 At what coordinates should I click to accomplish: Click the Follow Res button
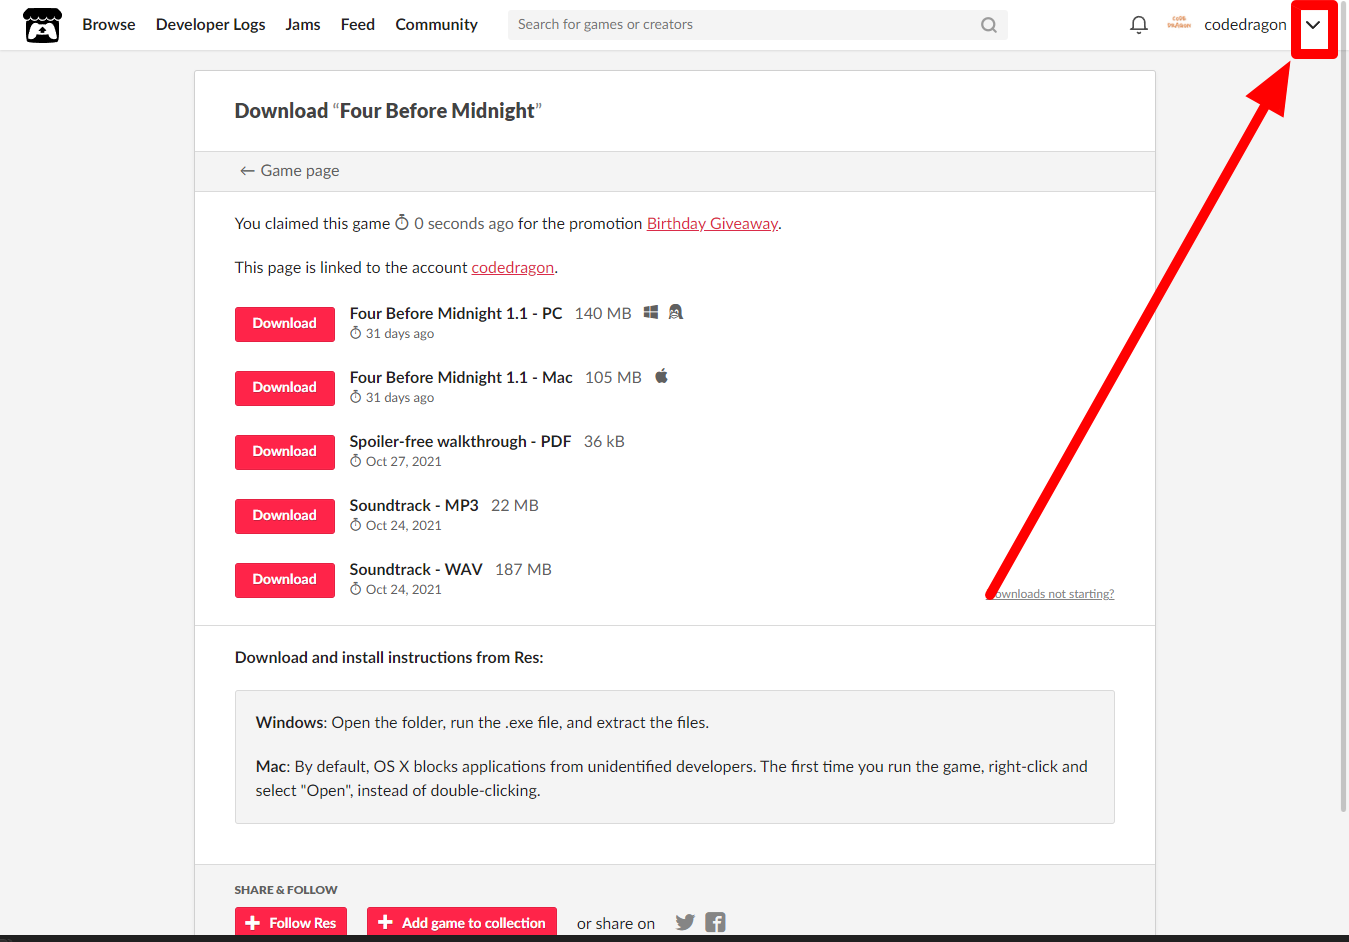point(291,922)
